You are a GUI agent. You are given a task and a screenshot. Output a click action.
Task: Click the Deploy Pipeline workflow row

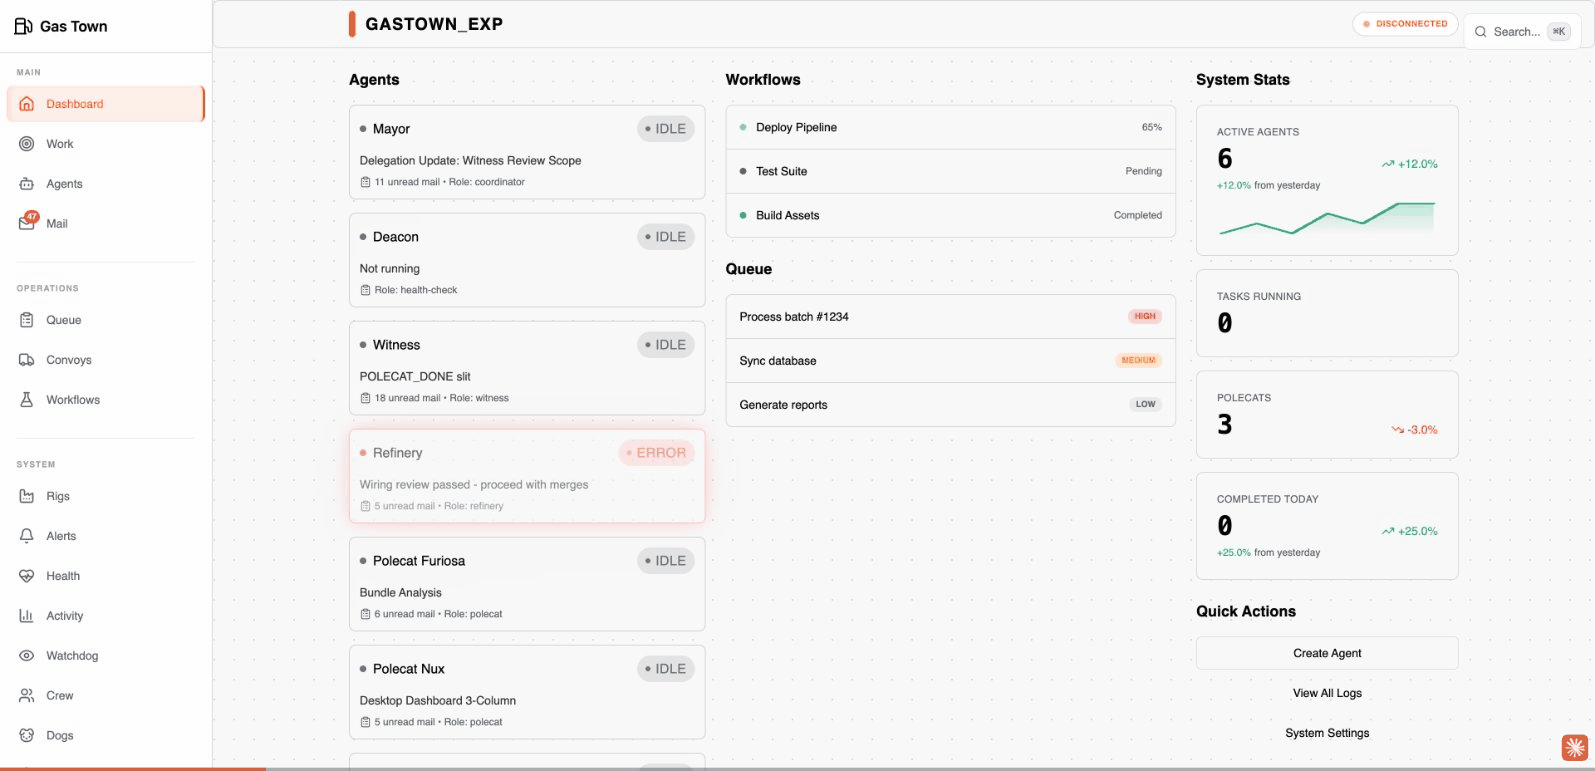[x=950, y=127]
